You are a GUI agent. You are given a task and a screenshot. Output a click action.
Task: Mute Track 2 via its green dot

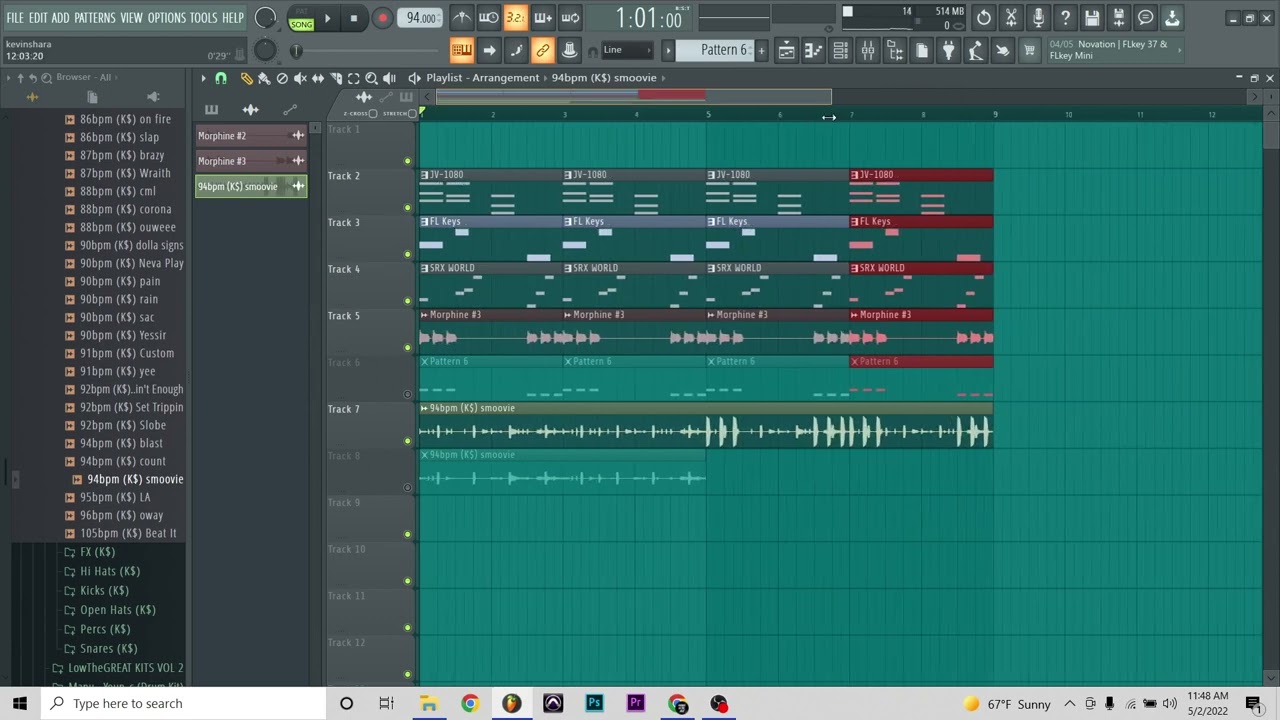point(407,208)
